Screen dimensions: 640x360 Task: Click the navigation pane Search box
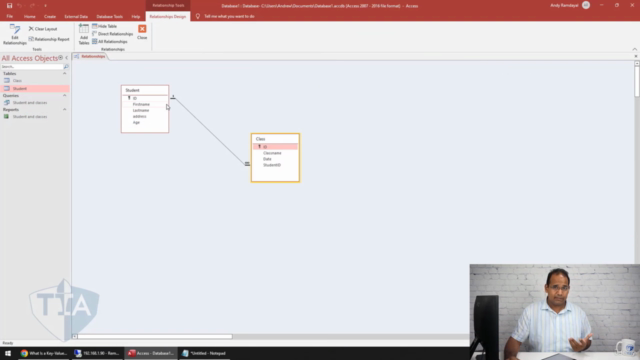click(x=32, y=67)
